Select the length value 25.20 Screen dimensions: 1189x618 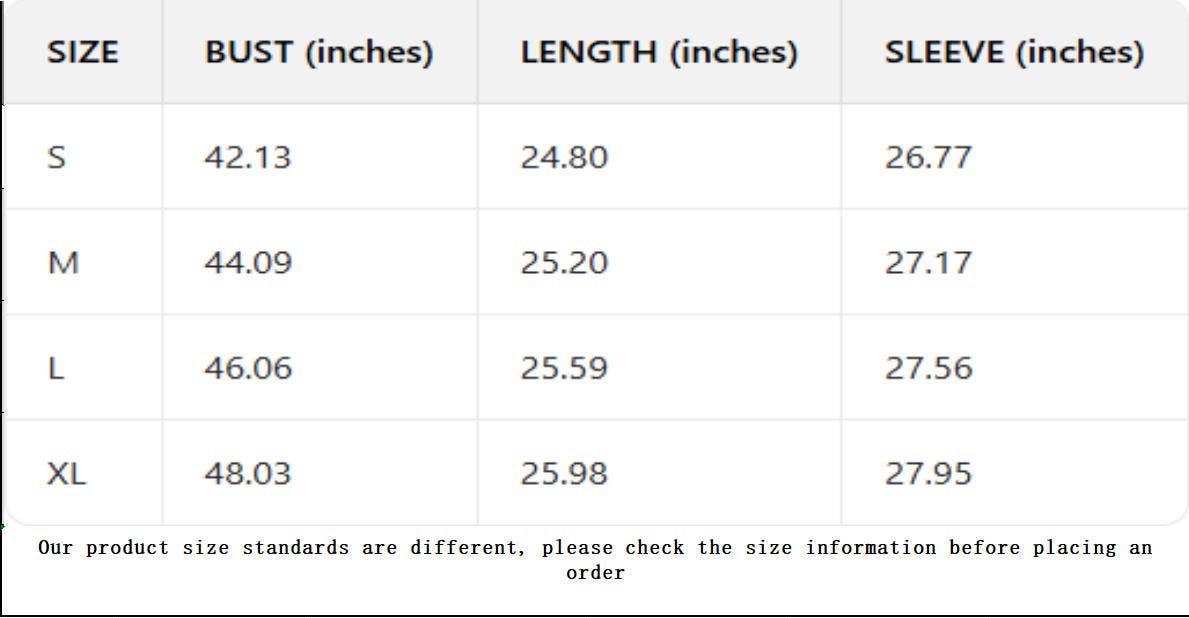[564, 263]
